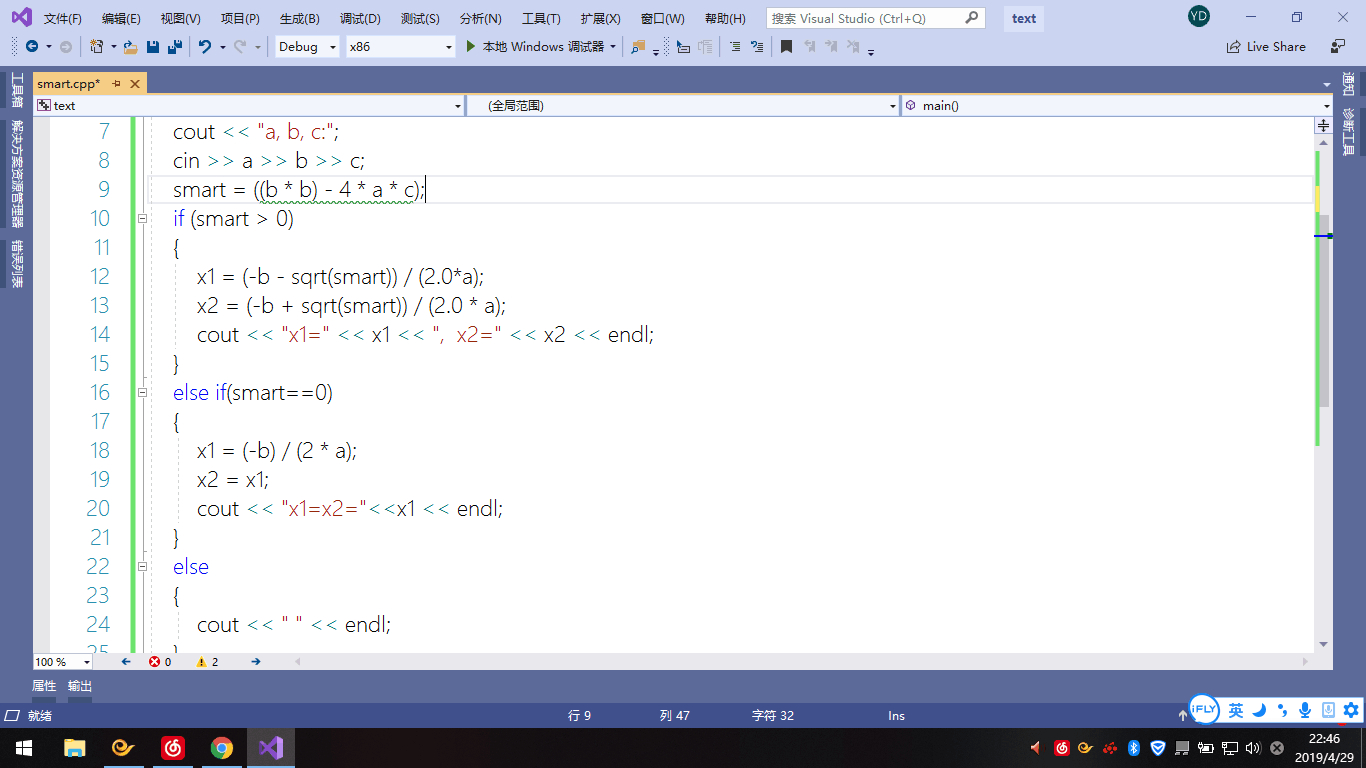This screenshot has height=768, width=1366.
Task: Click the vertical scrollbar thumb
Action: (1324, 310)
